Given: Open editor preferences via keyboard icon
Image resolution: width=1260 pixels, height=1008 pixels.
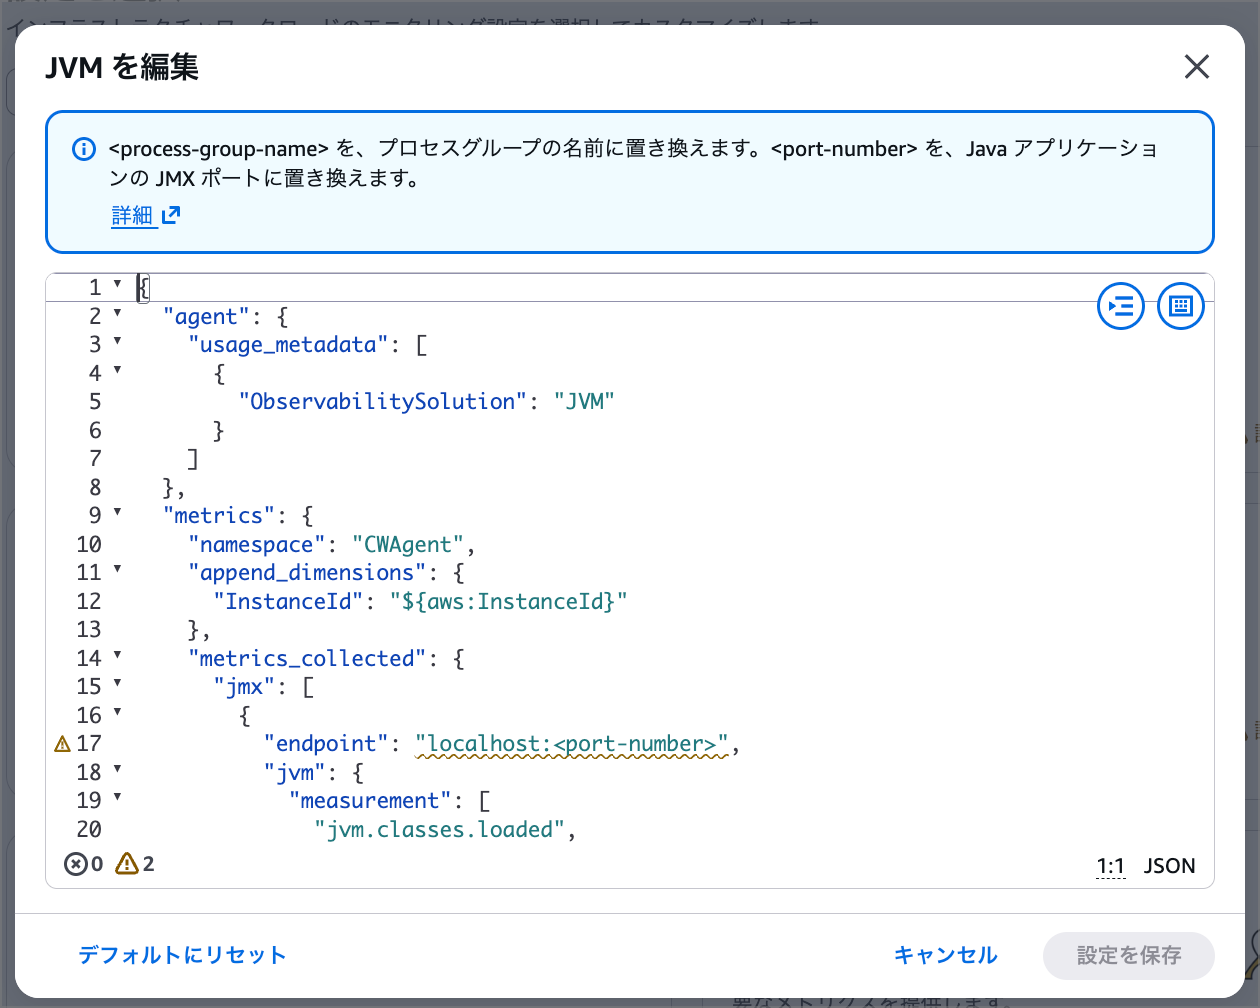Looking at the screenshot, I should tap(1181, 306).
